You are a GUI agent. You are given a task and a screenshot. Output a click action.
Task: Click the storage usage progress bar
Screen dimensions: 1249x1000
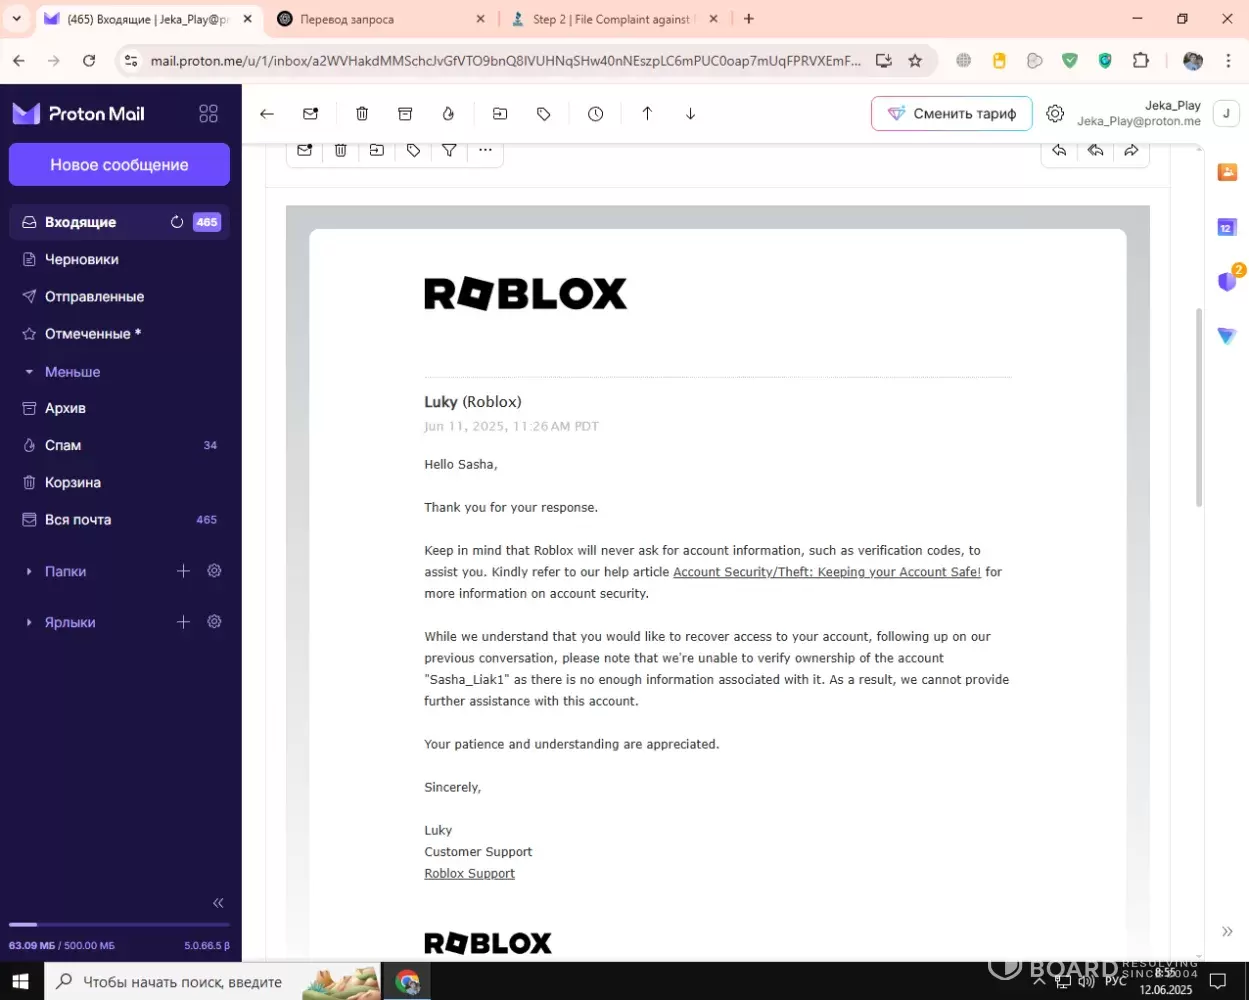click(x=119, y=925)
